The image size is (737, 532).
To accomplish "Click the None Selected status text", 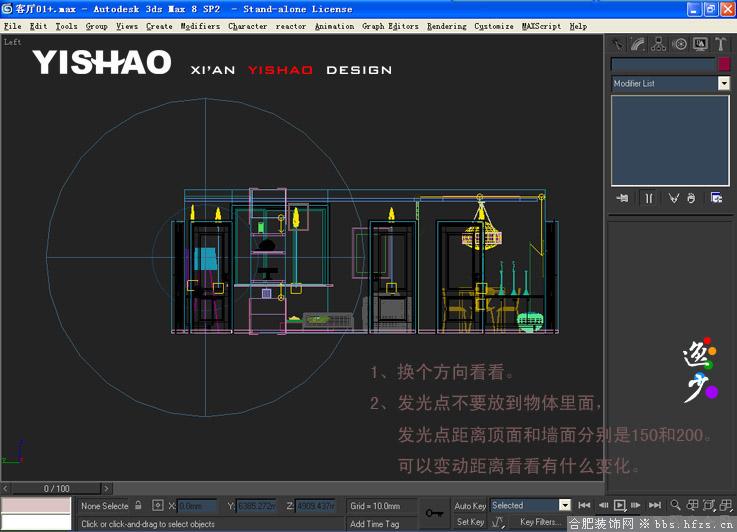I will click(x=105, y=506).
